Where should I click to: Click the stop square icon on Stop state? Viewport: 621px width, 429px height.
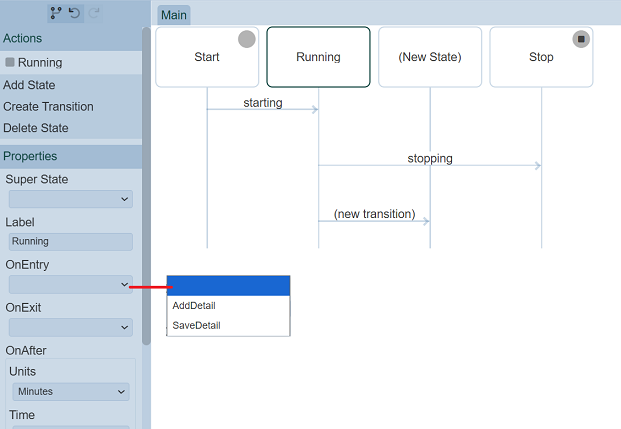(581, 39)
